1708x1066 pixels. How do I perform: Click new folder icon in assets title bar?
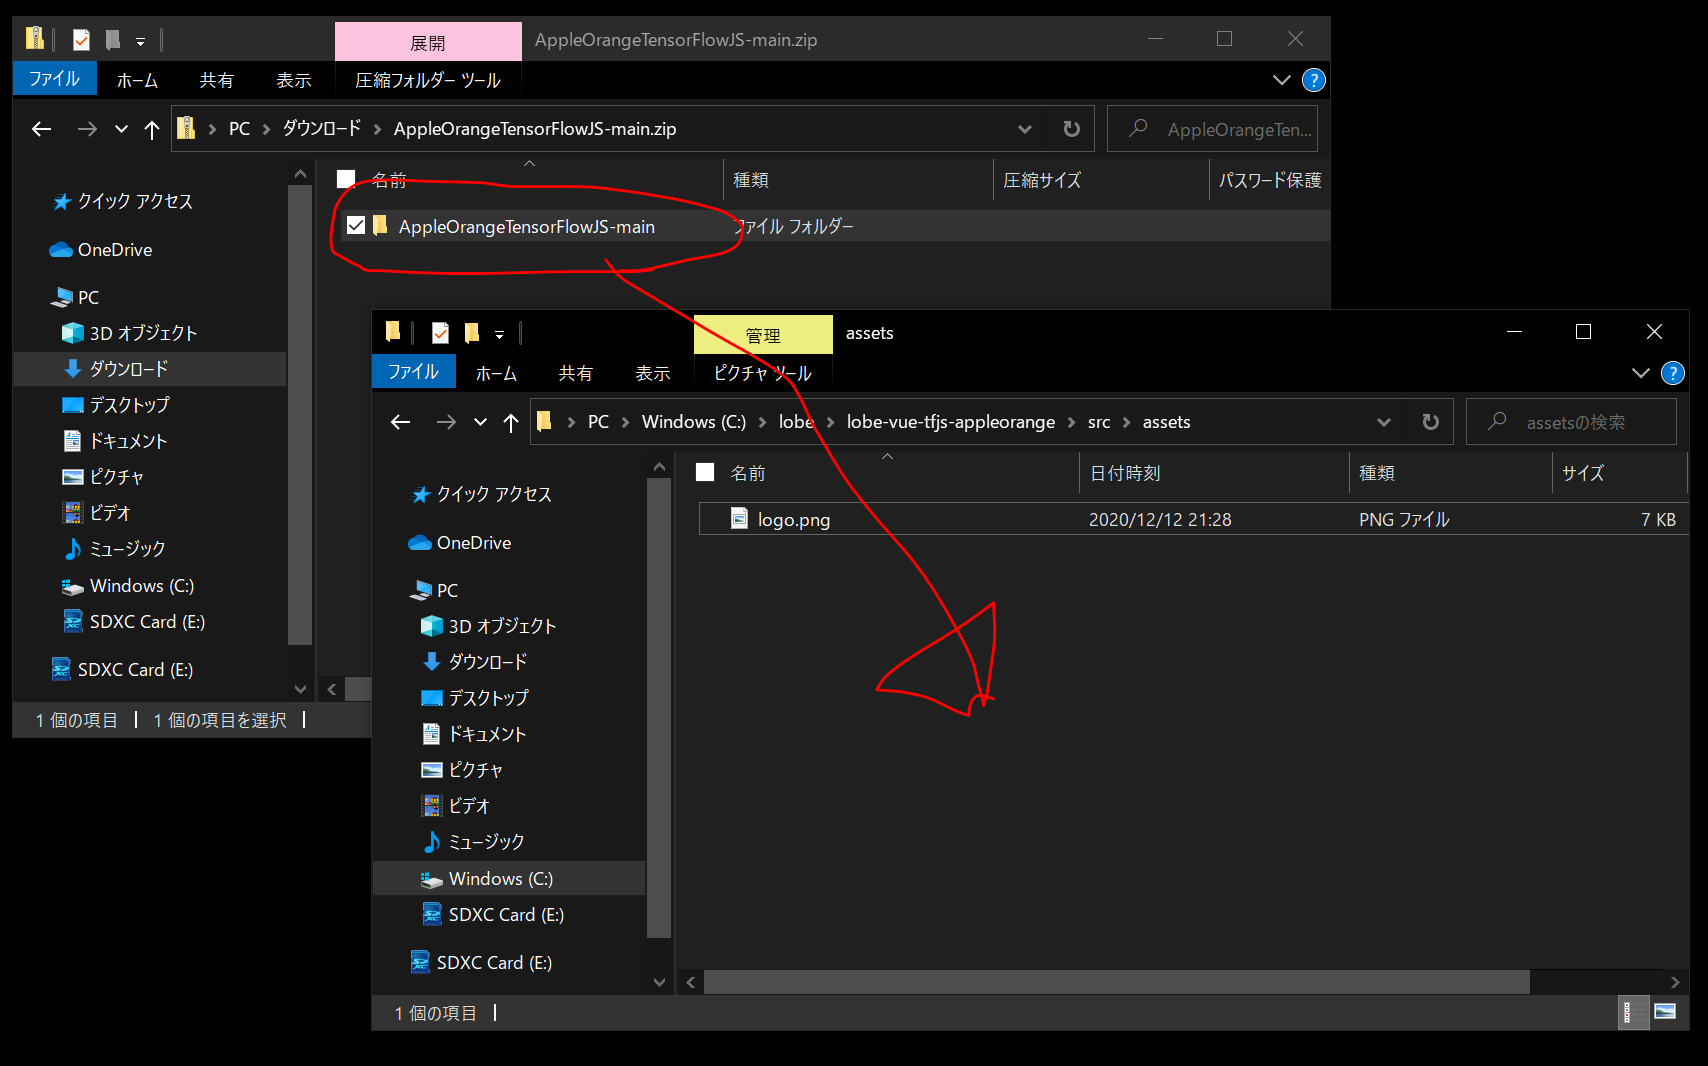[471, 333]
